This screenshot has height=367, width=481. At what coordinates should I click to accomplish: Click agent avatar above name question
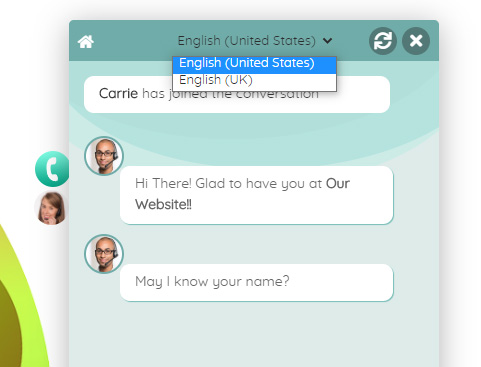[x=104, y=254]
